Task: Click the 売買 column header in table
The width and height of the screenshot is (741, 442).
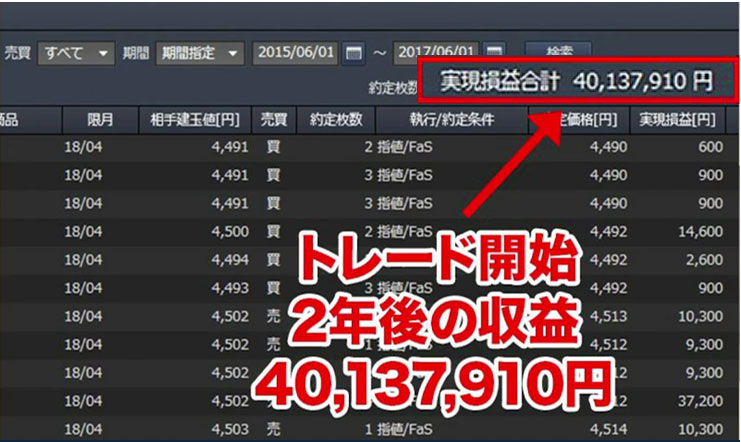Action: click(x=272, y=120)
